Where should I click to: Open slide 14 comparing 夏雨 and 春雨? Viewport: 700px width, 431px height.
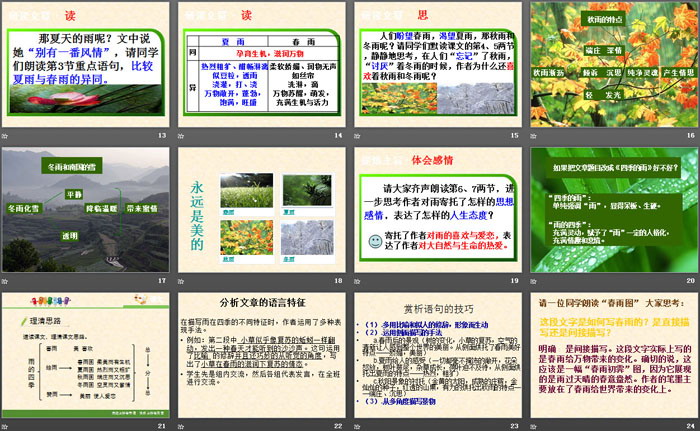tap(260, 68)
